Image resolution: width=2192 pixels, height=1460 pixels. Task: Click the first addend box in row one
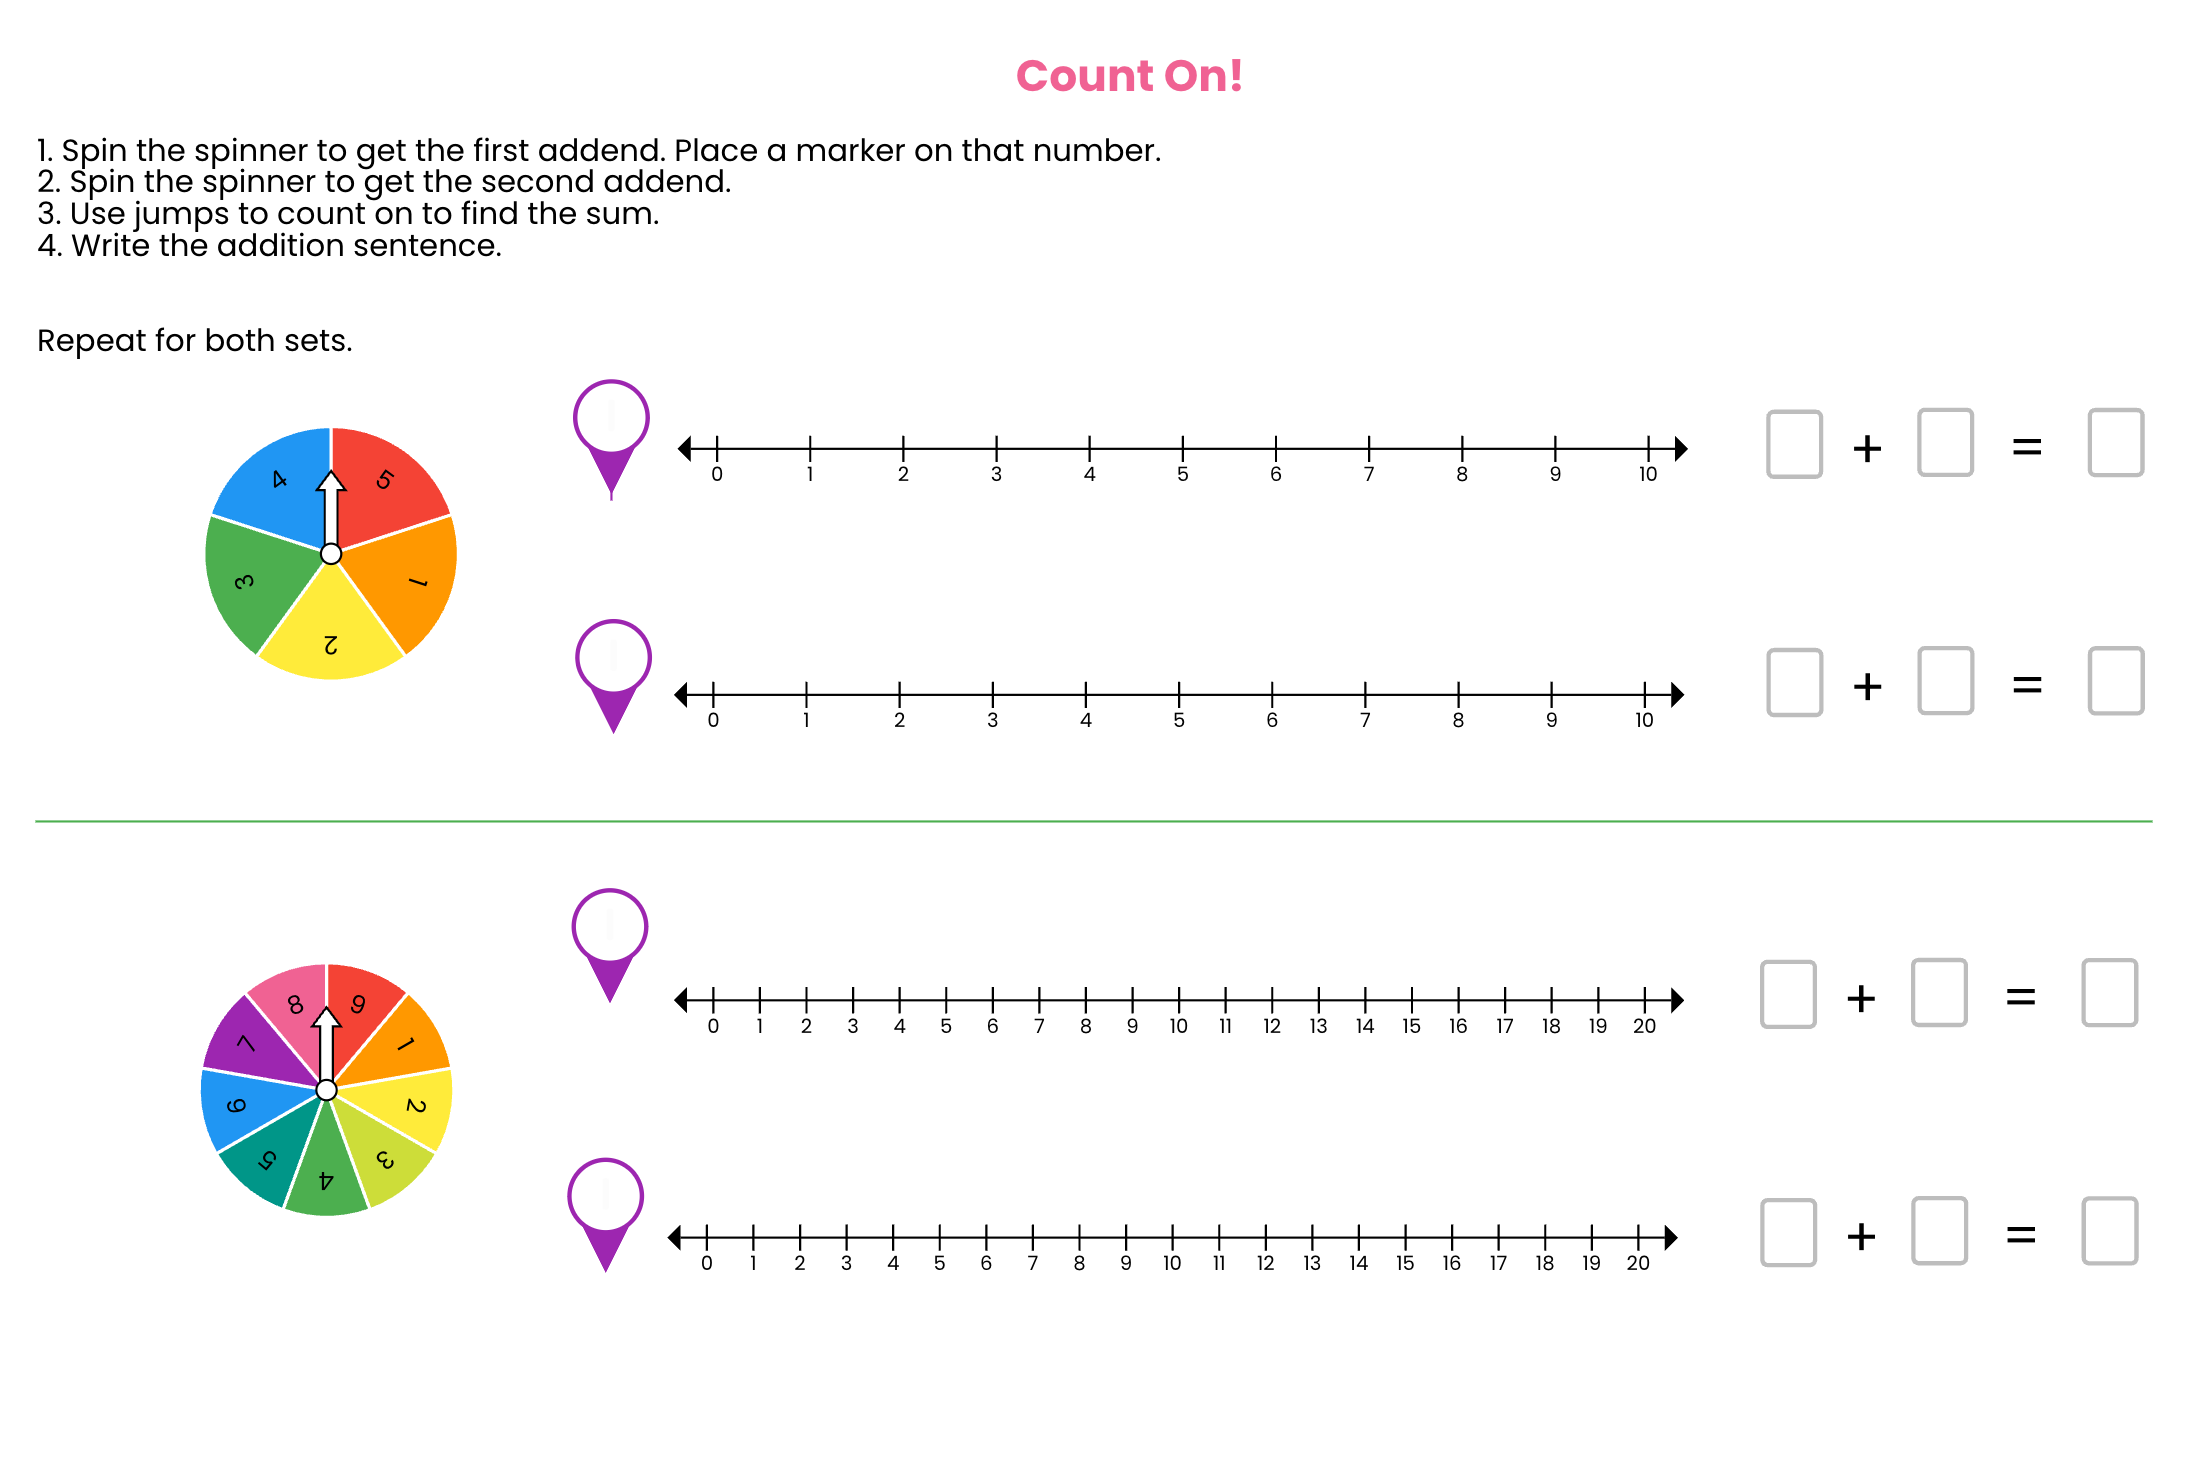(x=1794, y=444)
